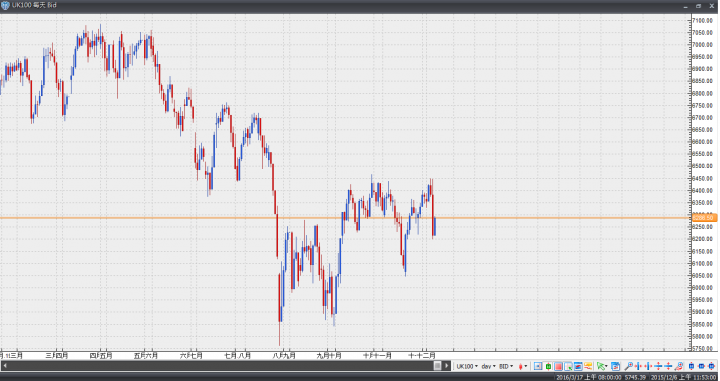Select the green cursor pointer tool
The image size is (720, 381).
600,366
